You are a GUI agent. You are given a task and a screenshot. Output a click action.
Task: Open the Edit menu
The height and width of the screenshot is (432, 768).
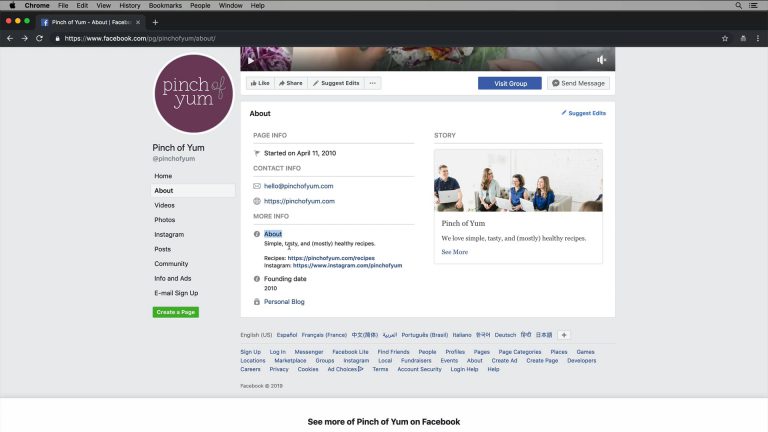[x=82, y=5]
